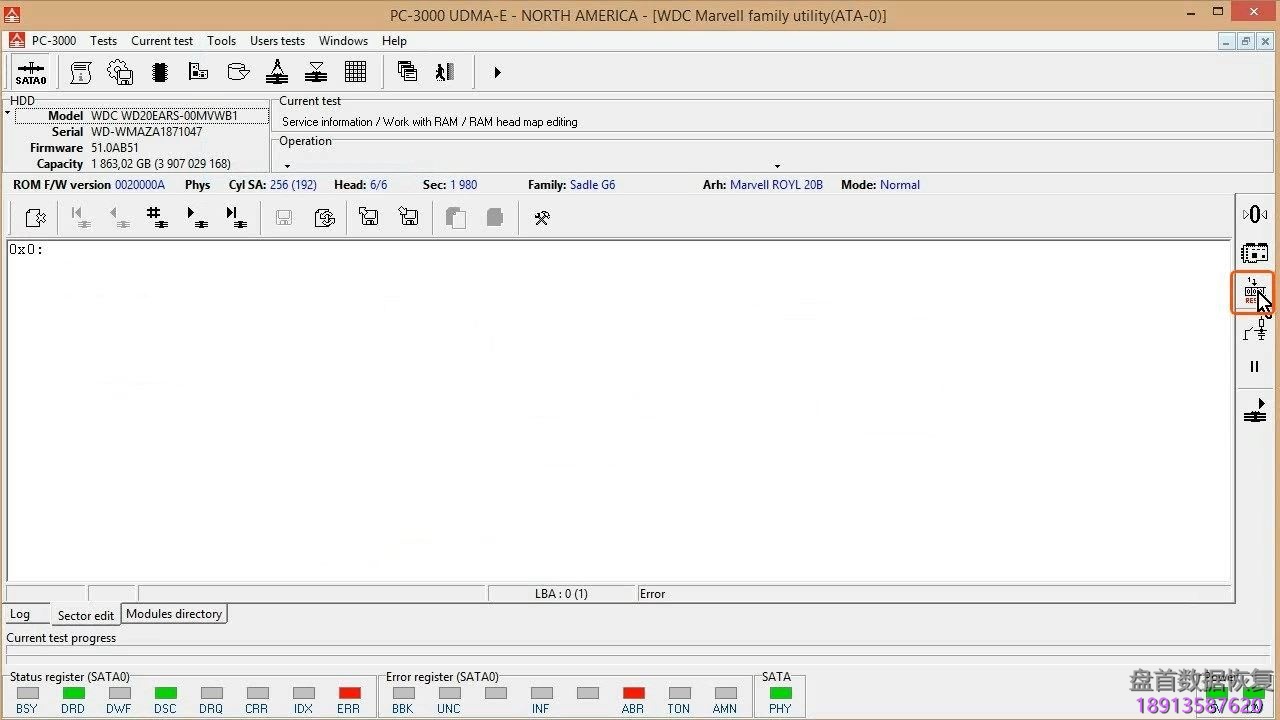Image resolution: width=1280 pixels, height=720 pixels.
Task: Click the Current test progress bar
Action: [x=620, y=652]
